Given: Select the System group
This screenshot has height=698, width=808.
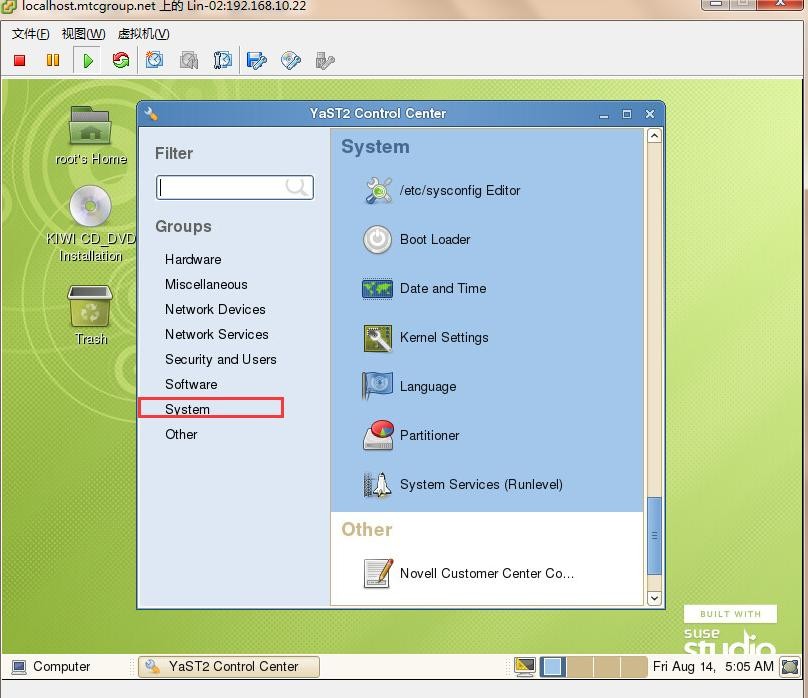Looking at the screenshot, I should click(x=188, y=409).
